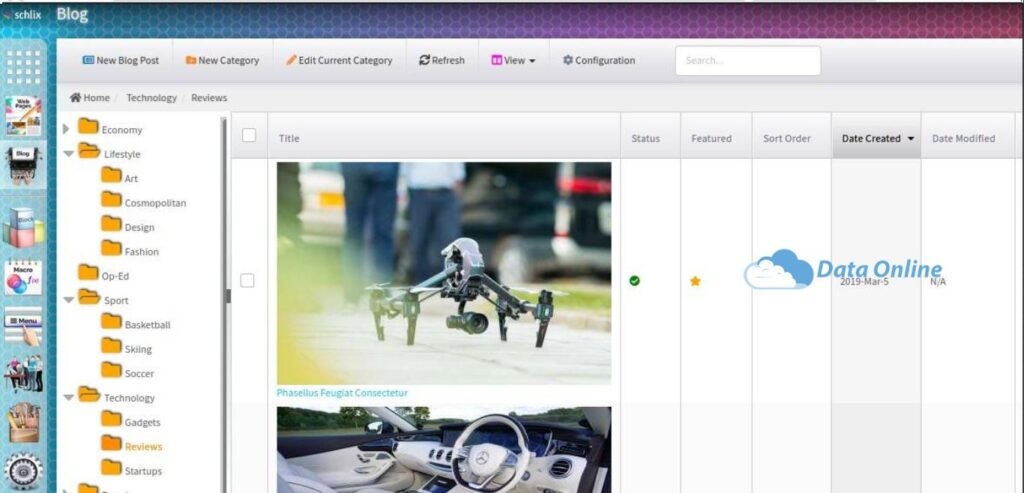Open the app grid launcher icon

[x=23, y=67]
